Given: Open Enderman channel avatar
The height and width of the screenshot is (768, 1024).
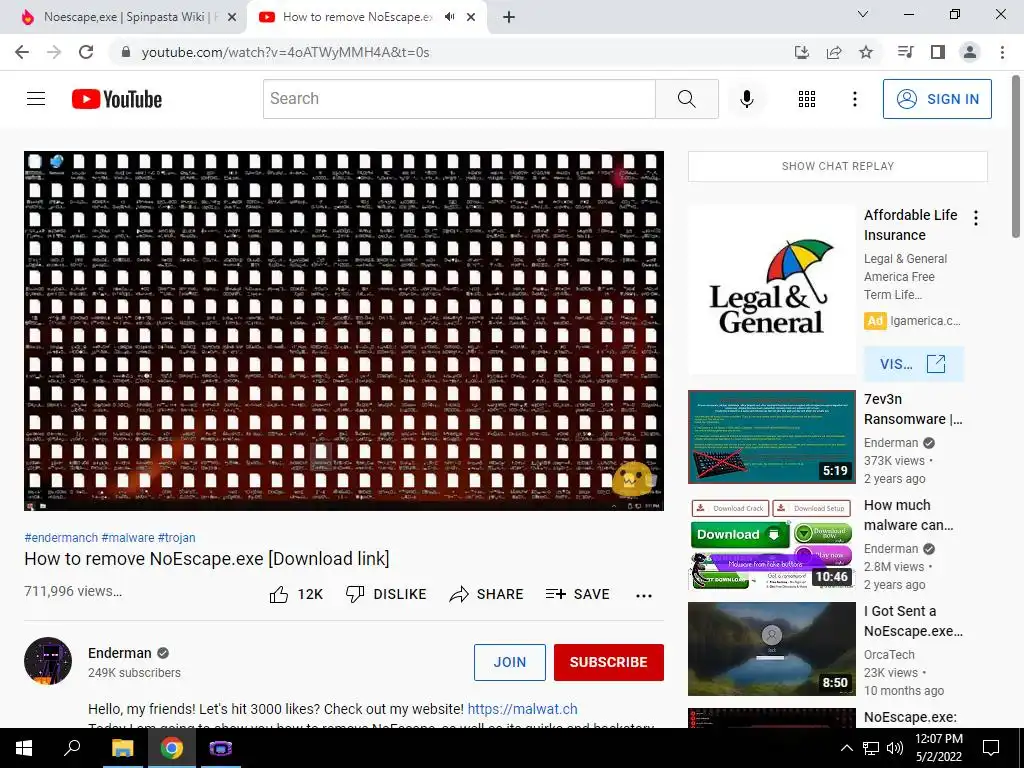Looking at the screenshot, I should [x=48, y=661].
